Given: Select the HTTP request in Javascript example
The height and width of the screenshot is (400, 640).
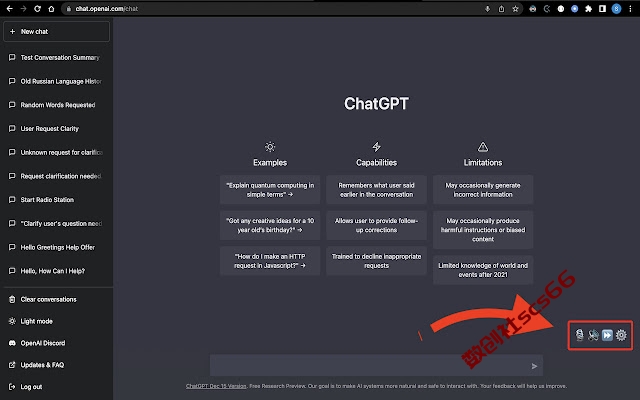Looking at the screenshot, I should point(270,261).
